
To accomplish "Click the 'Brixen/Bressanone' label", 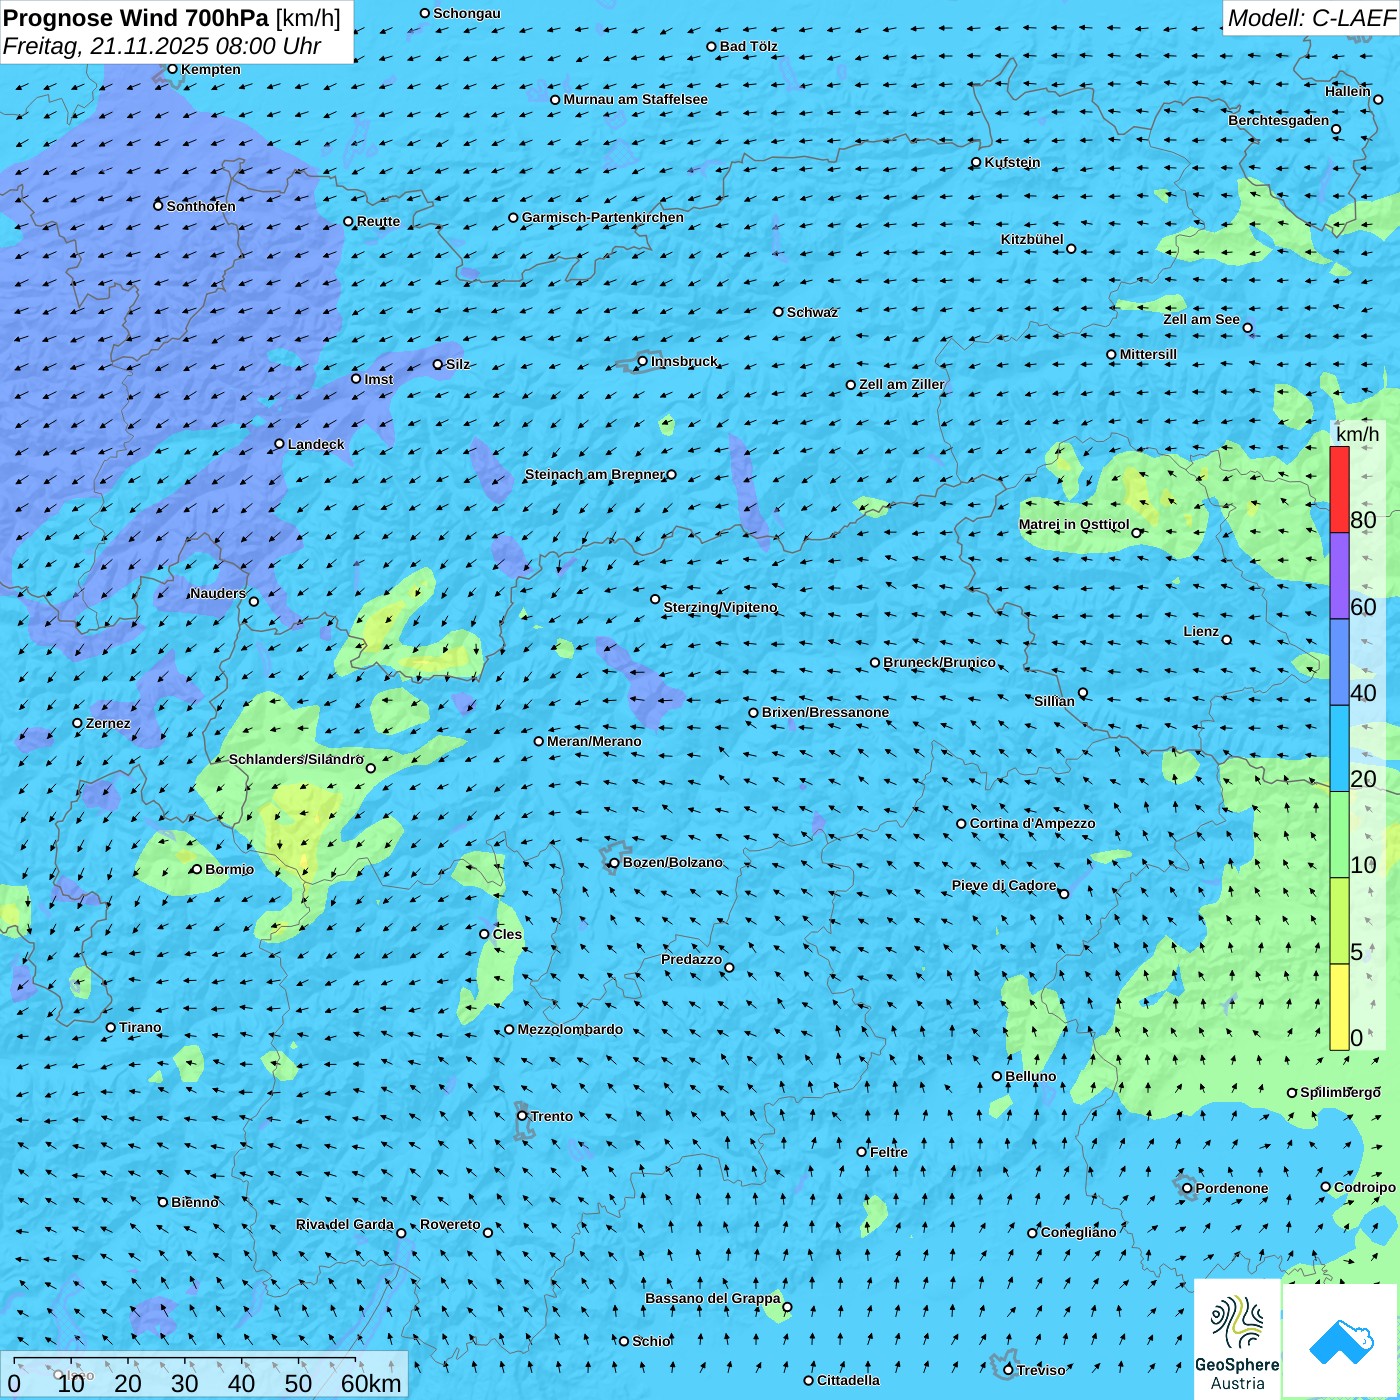I will (825, 712).
